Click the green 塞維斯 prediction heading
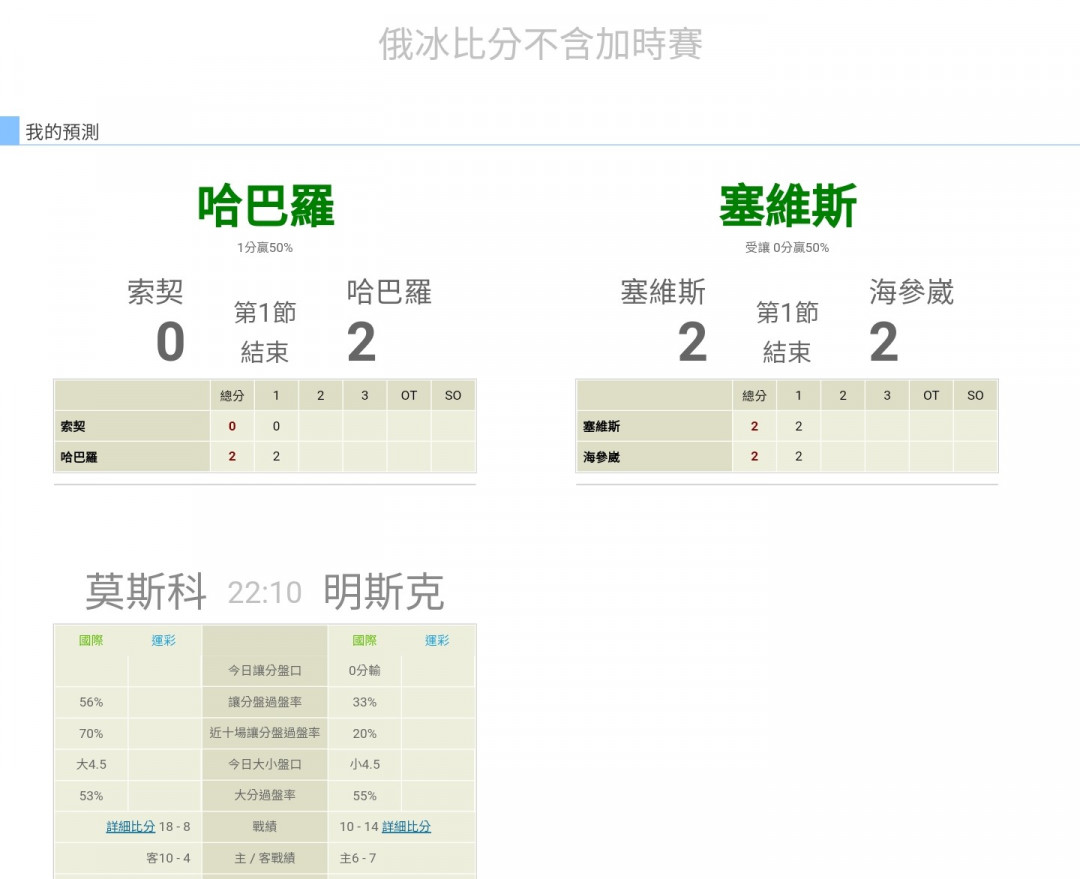1080x879 pixels. point(787,205)
